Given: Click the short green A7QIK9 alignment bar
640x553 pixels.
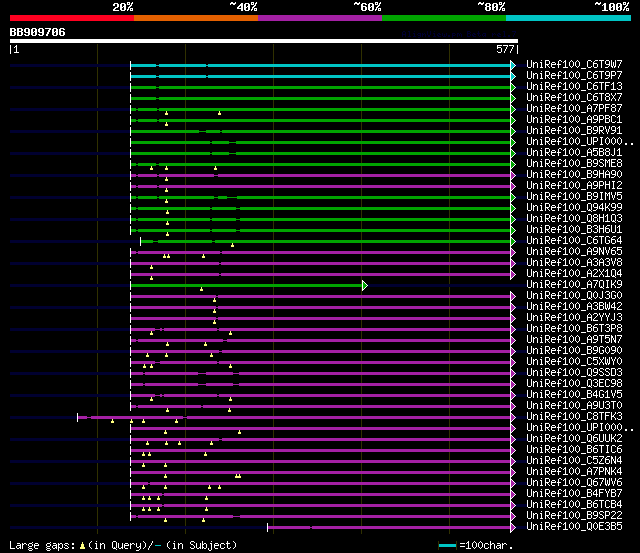Looking at the screenshot, I should pyautogui.click(x=247, y=285).
